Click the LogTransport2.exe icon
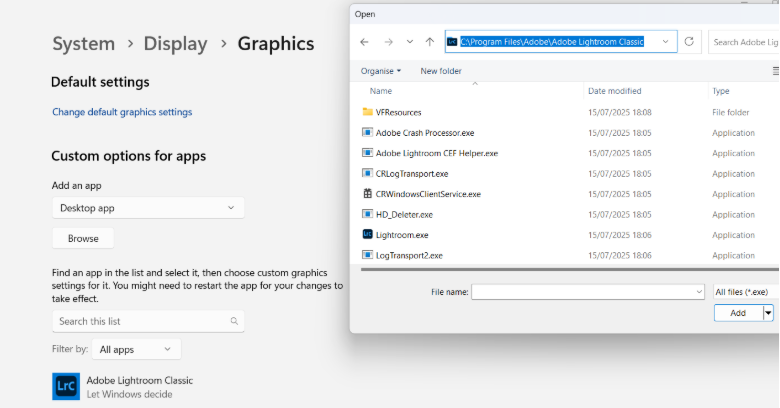 (x=368, y=255)
